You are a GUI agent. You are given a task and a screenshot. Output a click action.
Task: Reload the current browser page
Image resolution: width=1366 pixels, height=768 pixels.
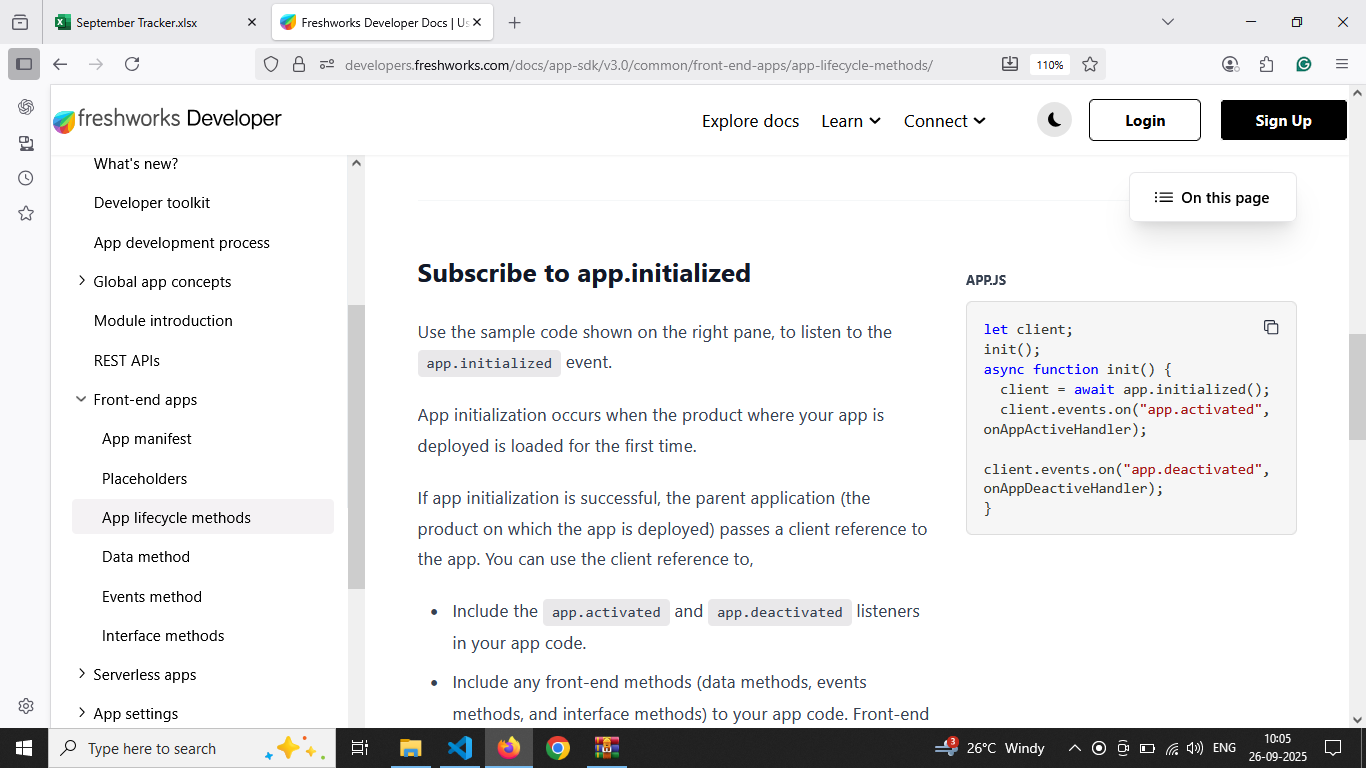pos(132,64)
